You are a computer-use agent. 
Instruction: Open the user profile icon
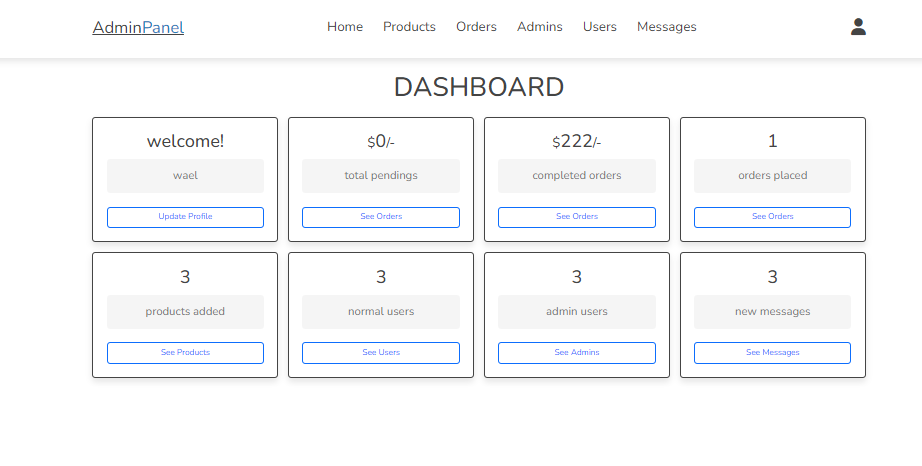click(858, 26)
